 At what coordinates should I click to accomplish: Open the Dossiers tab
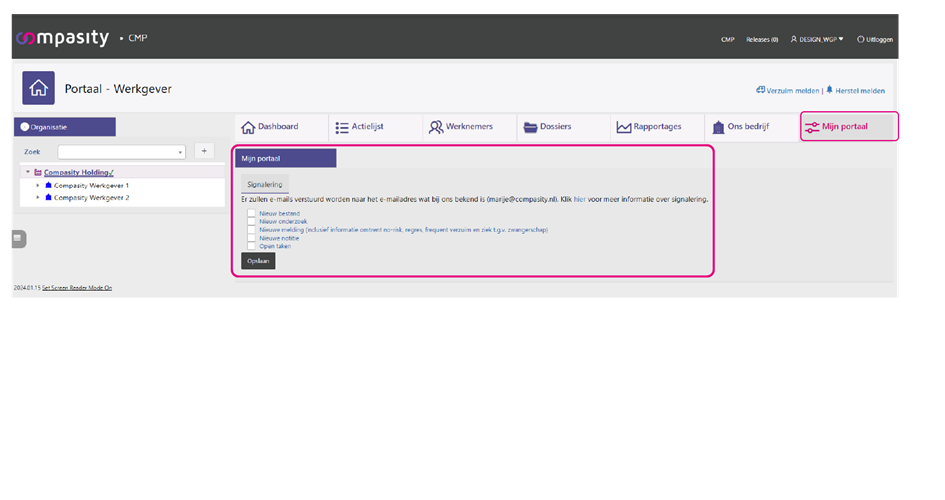(564, 127)
